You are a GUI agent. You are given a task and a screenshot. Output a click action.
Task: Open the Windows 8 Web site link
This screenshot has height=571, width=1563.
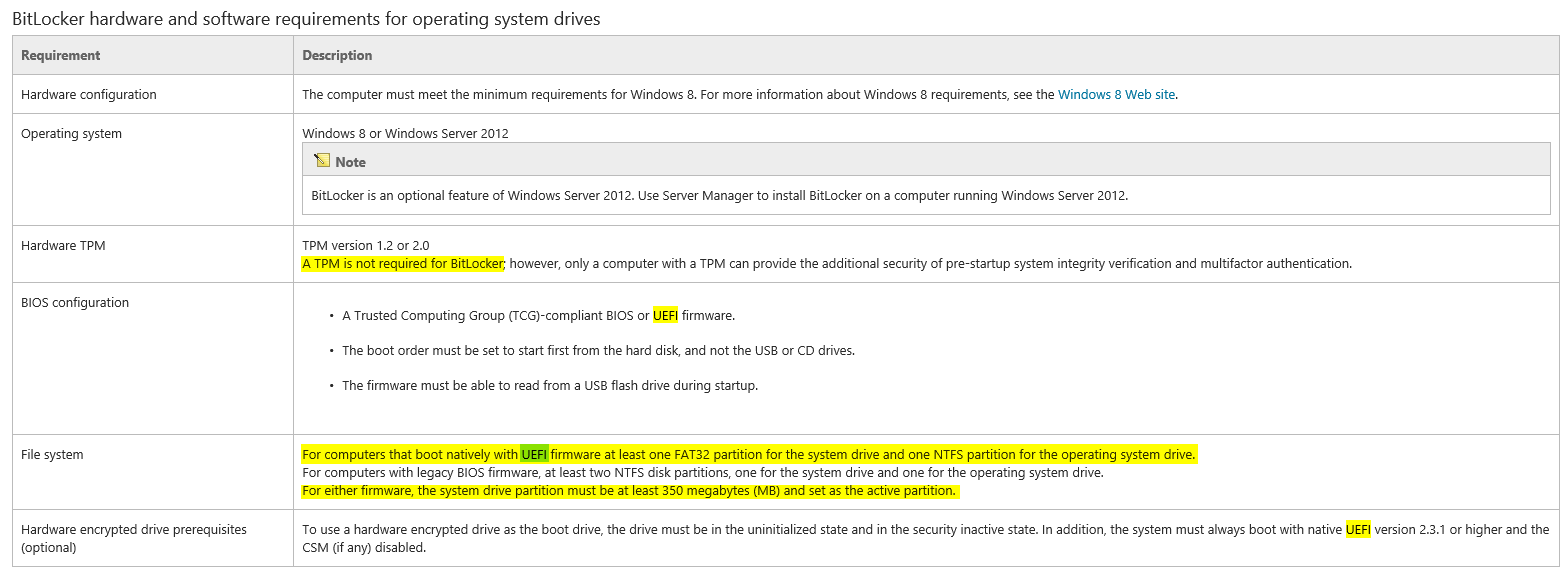[x=1116, y=95]
